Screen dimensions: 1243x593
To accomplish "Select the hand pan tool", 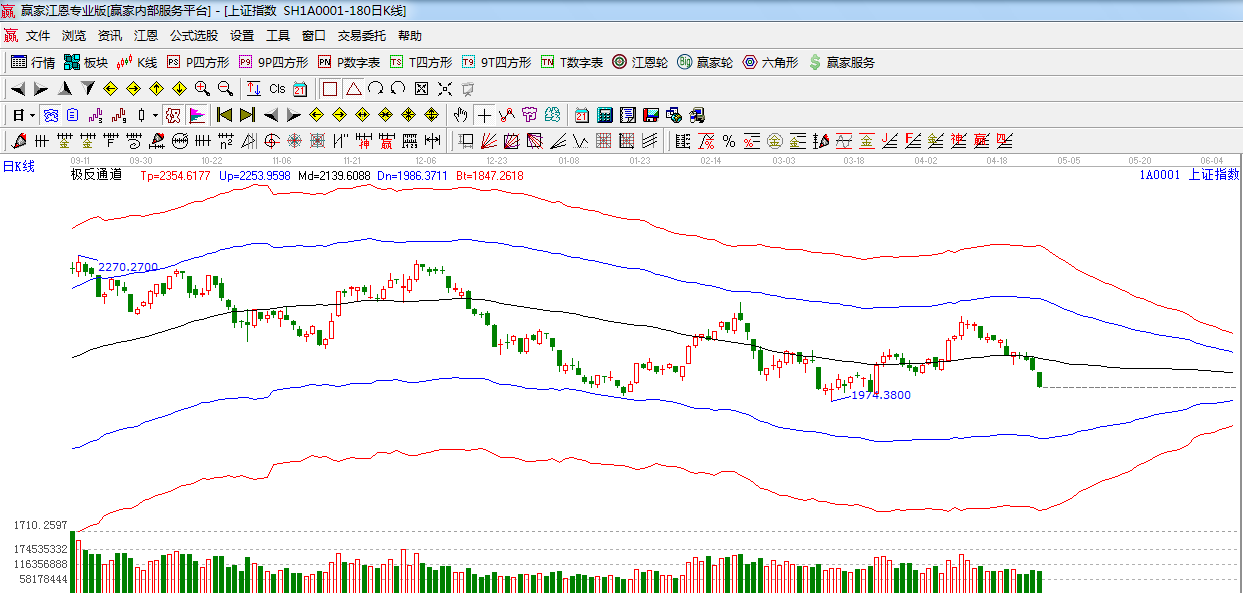I will [461, 114].
